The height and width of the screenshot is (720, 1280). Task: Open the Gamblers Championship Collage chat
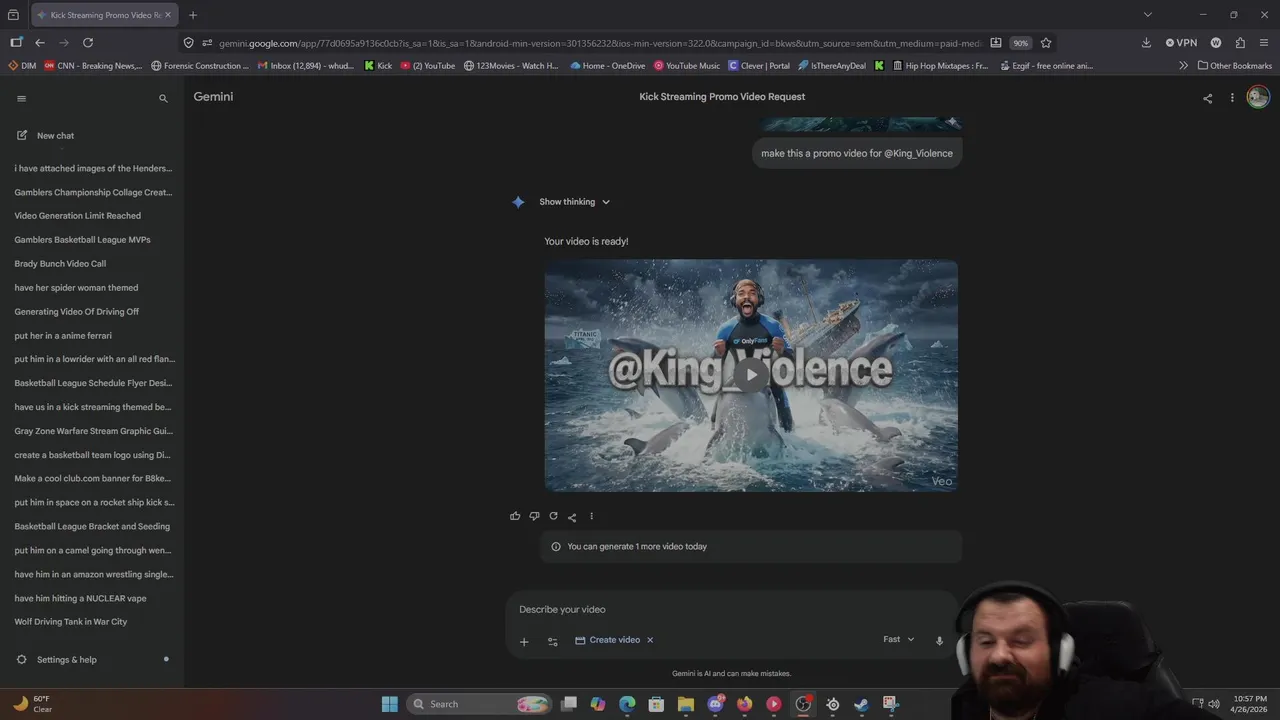pos(93,192)
